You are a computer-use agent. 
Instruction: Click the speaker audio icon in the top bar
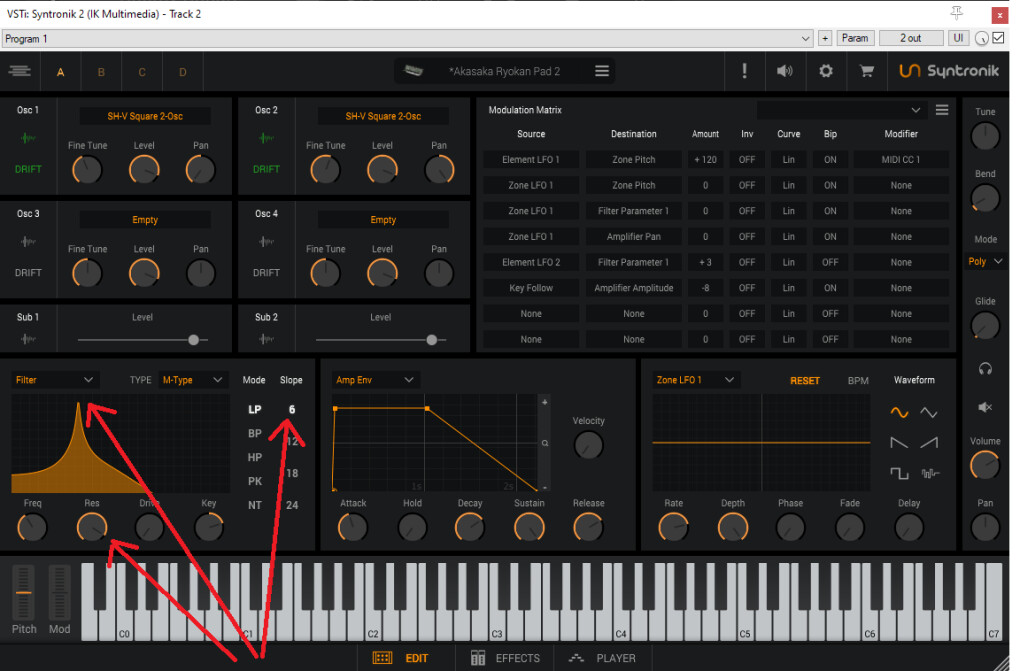coord(785,71)
